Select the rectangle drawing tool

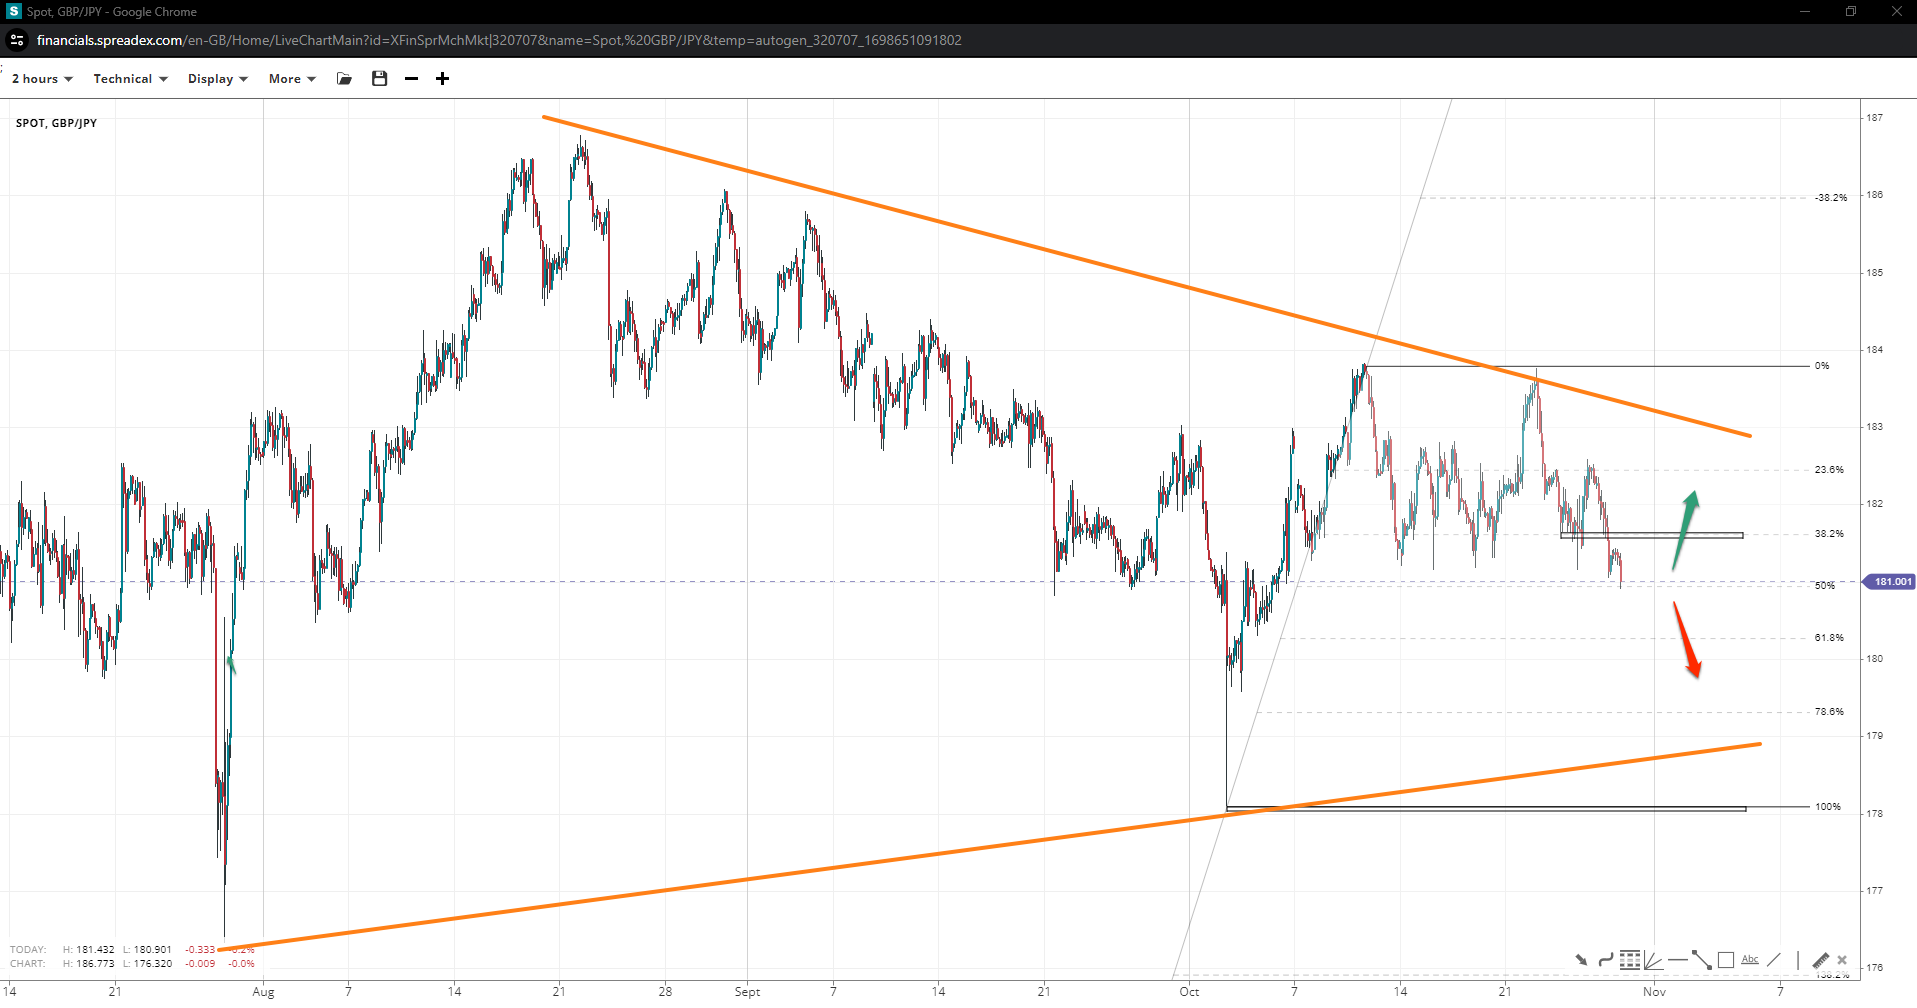pos(1725,960)
